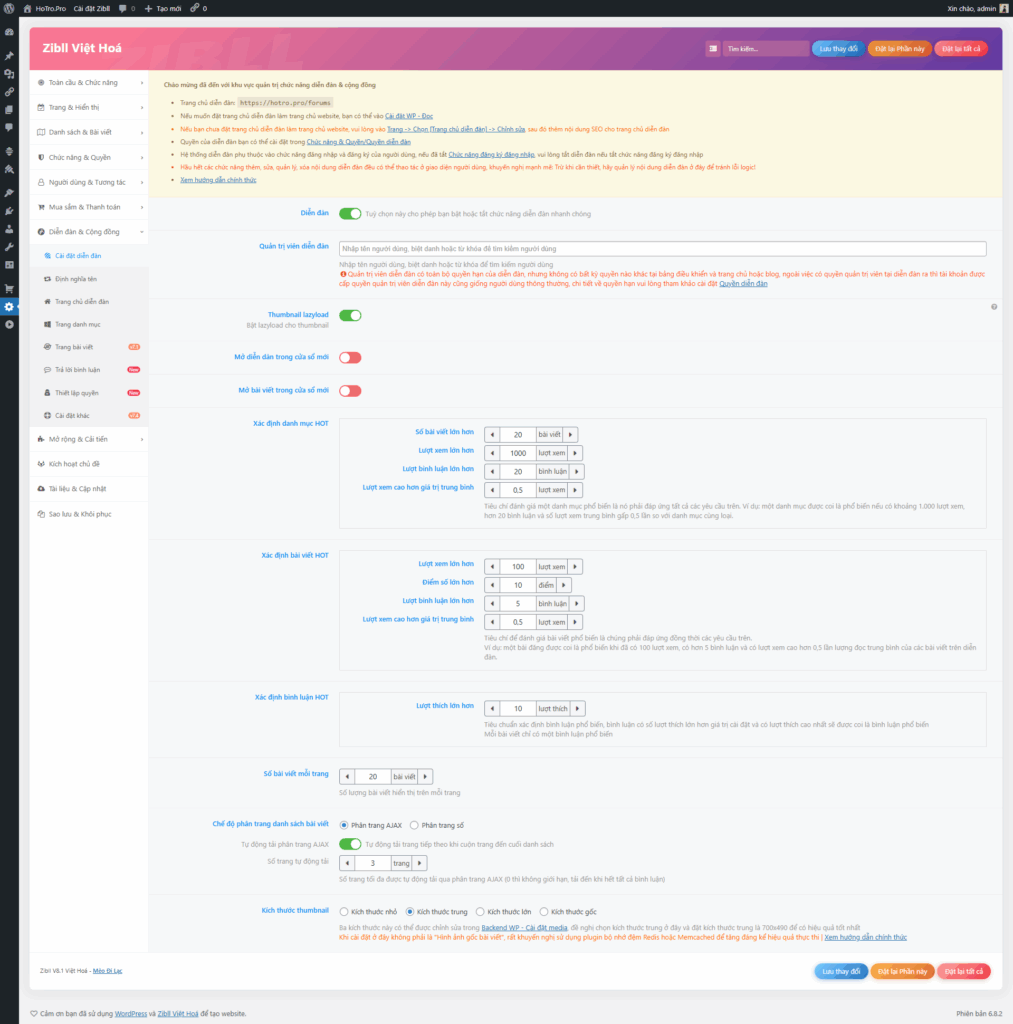Click top Lưu thay đổi button

pyautogui.click(x=838, y=48)
